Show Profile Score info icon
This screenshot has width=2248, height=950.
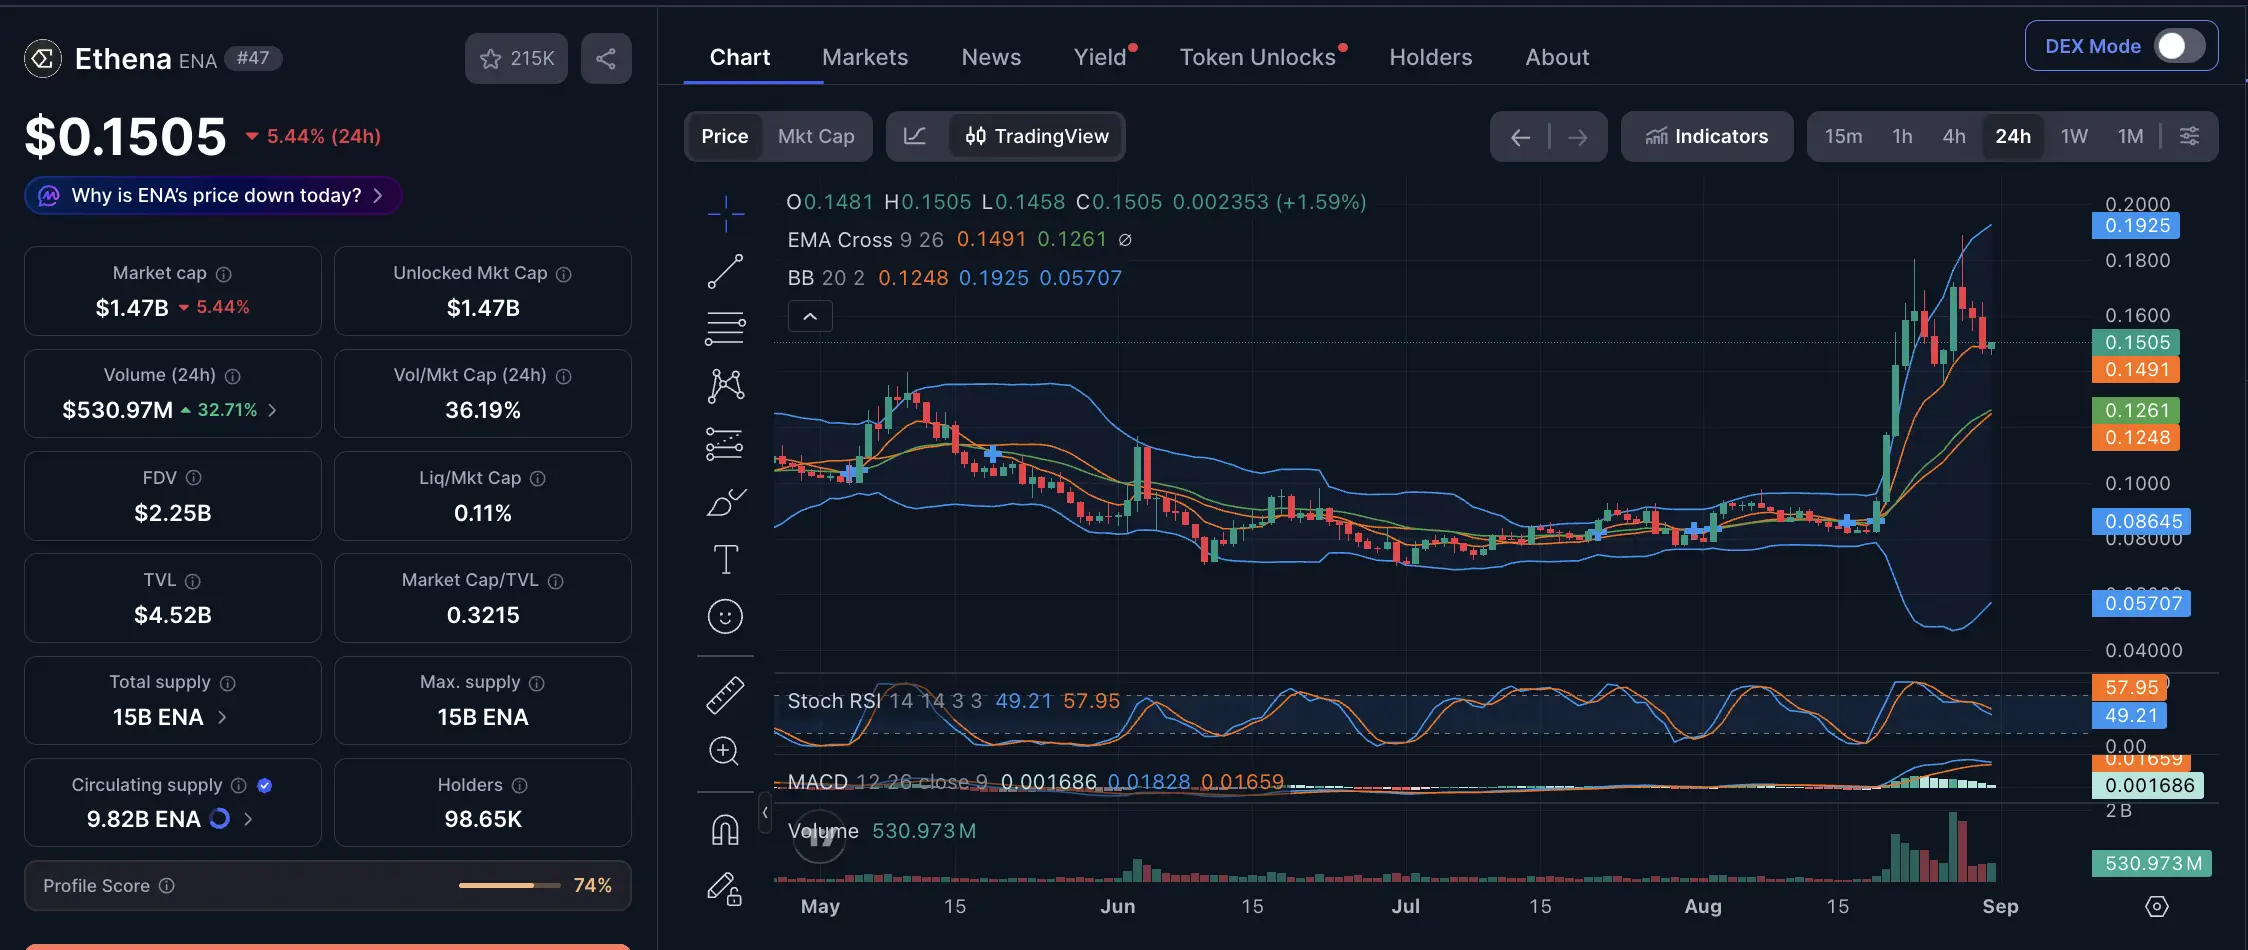[167, 886]
